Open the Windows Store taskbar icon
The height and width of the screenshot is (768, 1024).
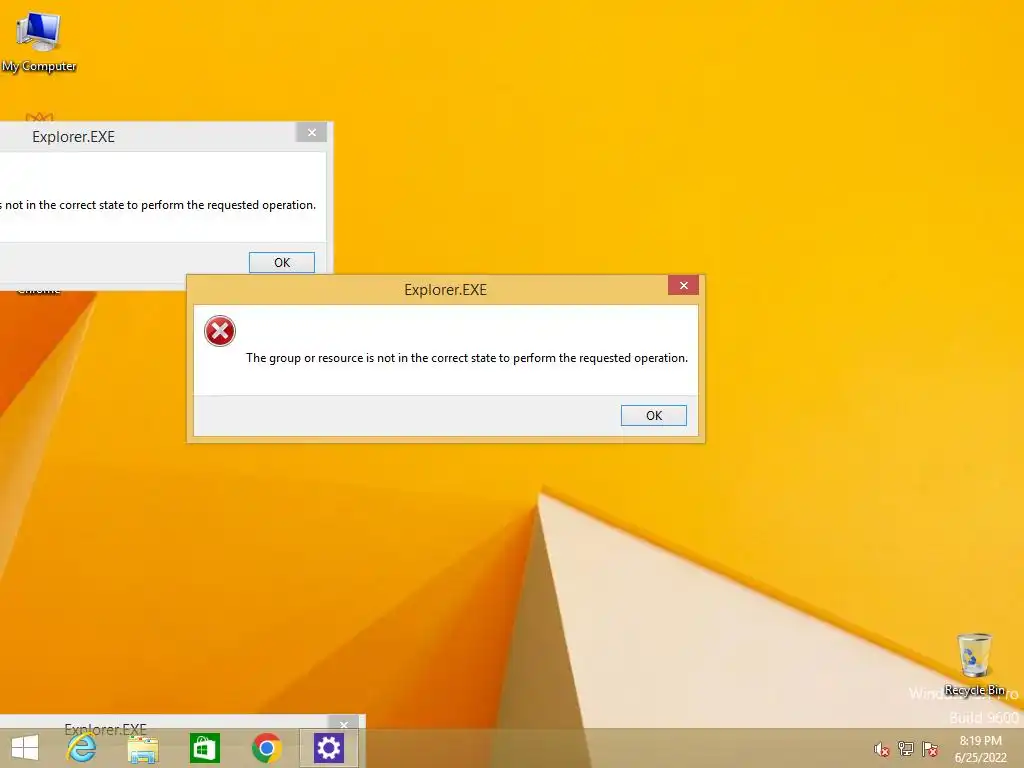point(204,748)
